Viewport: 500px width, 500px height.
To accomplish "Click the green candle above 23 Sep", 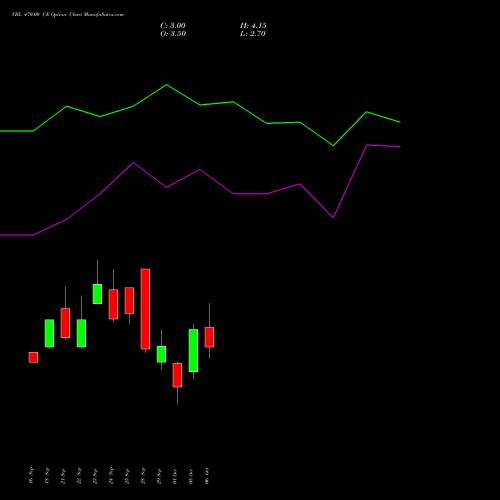I will 97,294.
